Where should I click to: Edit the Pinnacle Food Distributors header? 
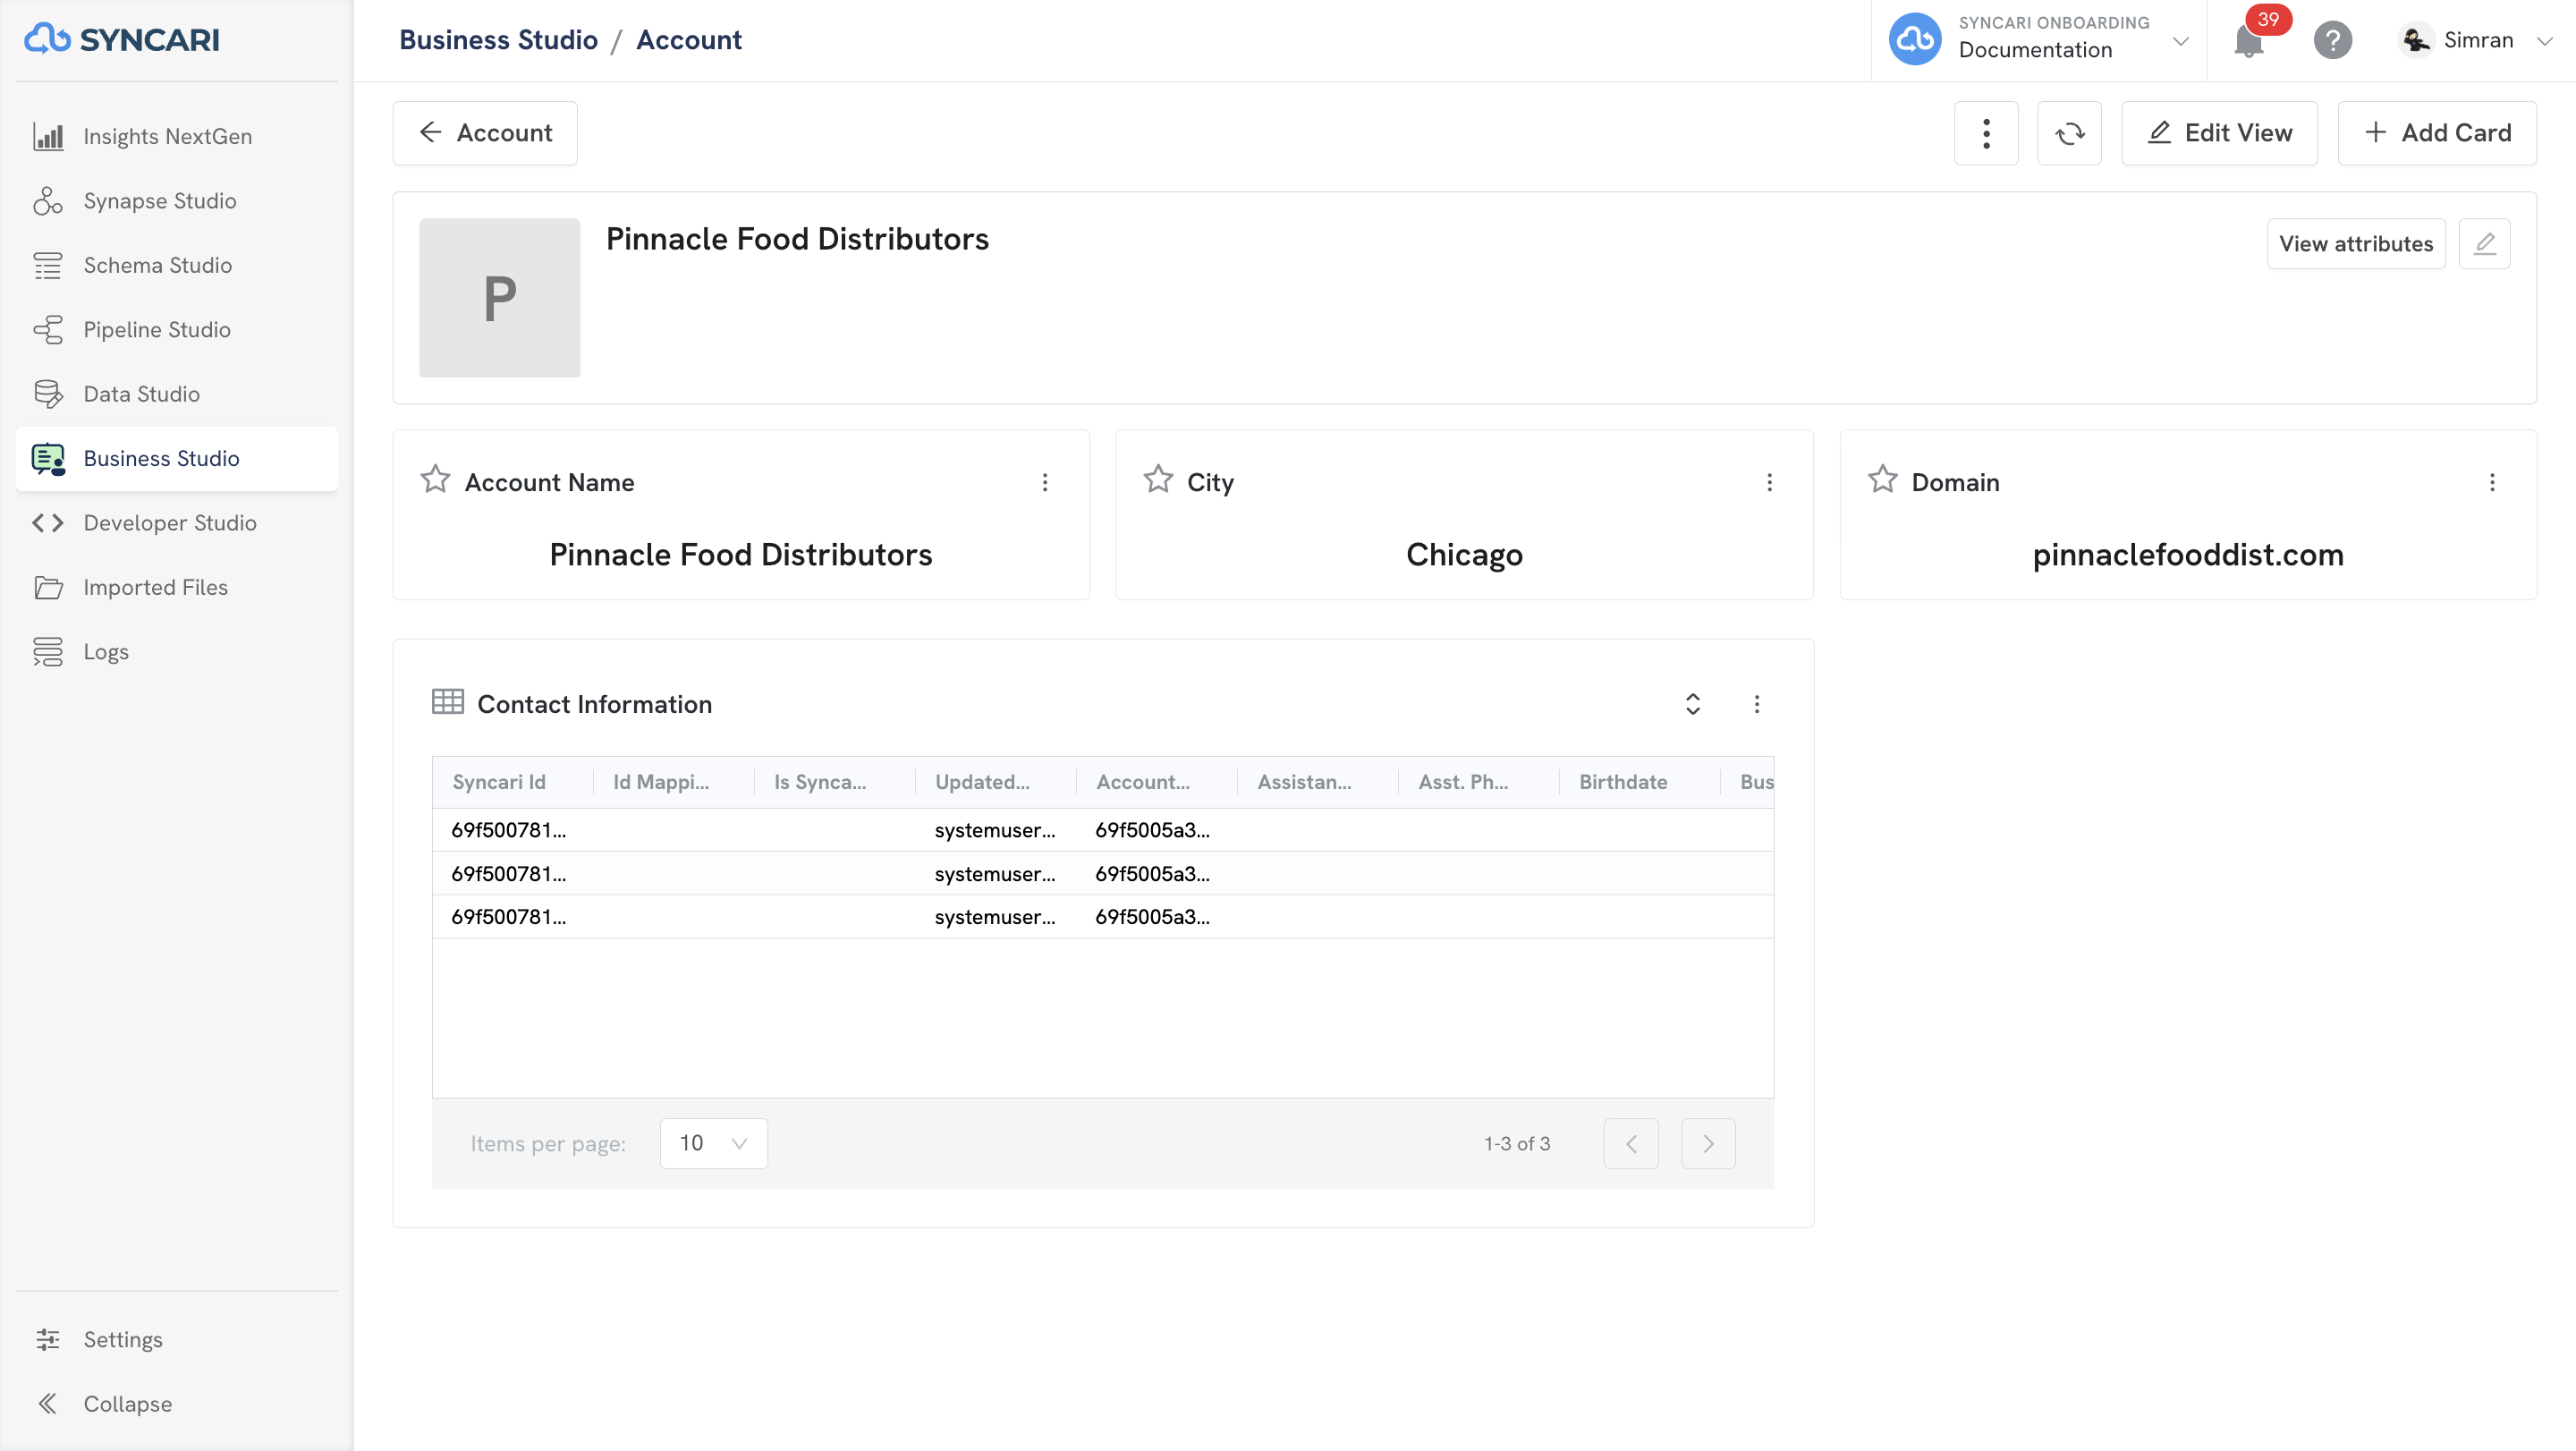click(2484, 244)
